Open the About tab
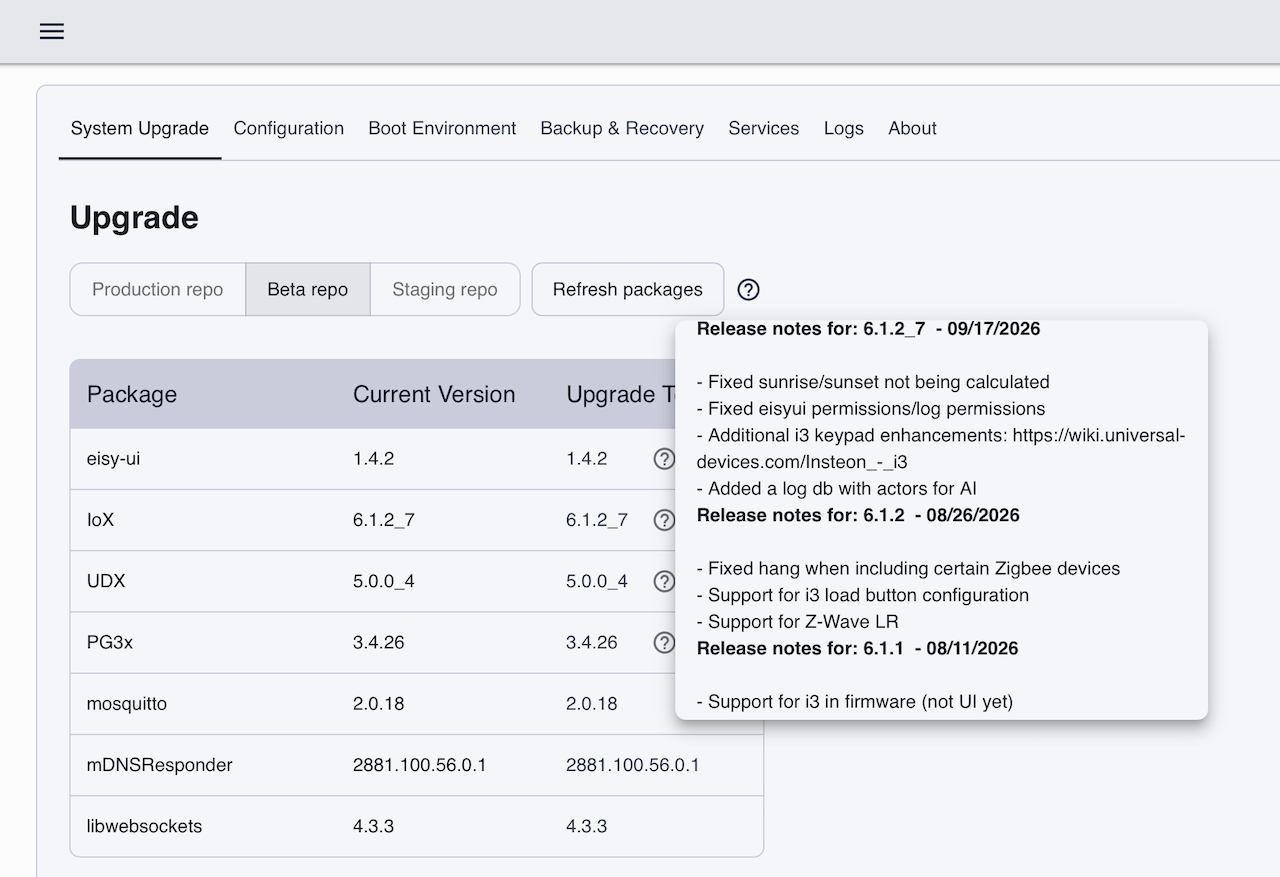The width and height of the screenshot is (1280, 877). [912, 128]
